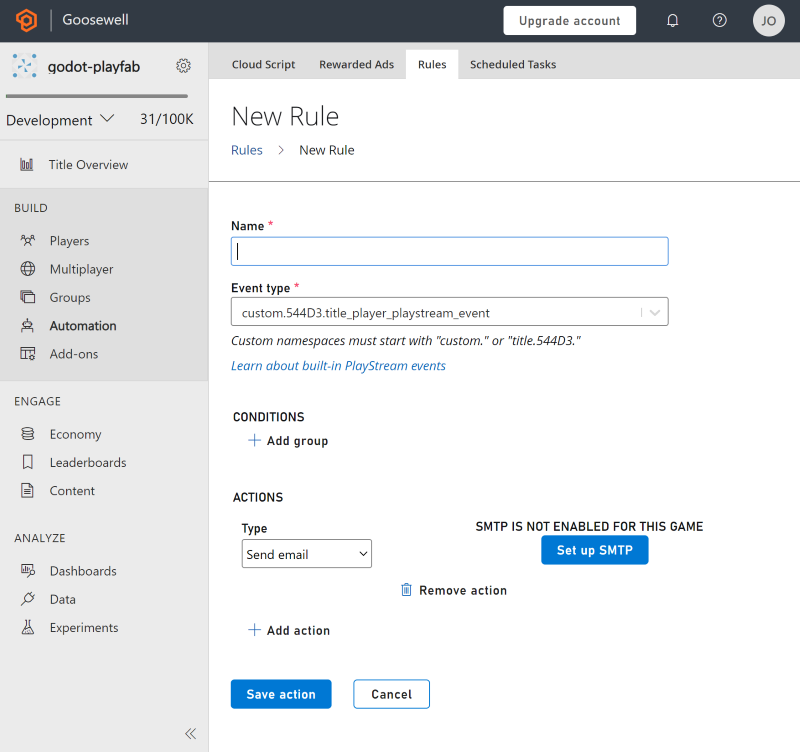Open Experiments from the sidebar
This screenshot has width=800, height=752.
tap(84, 628)
